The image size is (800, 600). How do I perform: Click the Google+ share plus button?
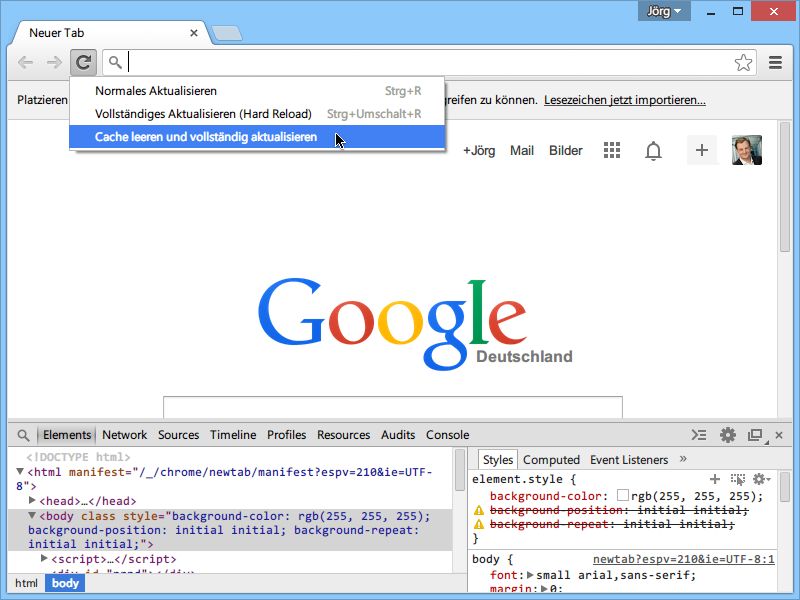coord(702,150)
